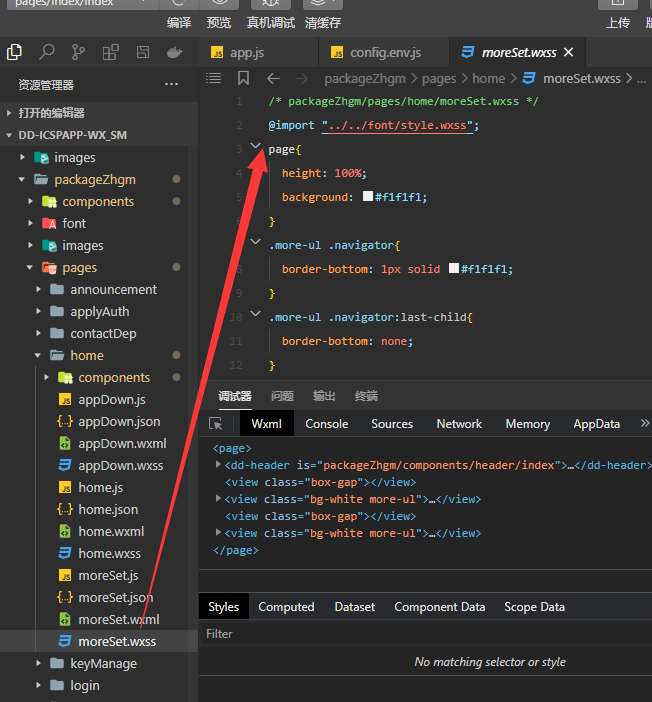Switch to the Computed styles tab

point(286,607)
